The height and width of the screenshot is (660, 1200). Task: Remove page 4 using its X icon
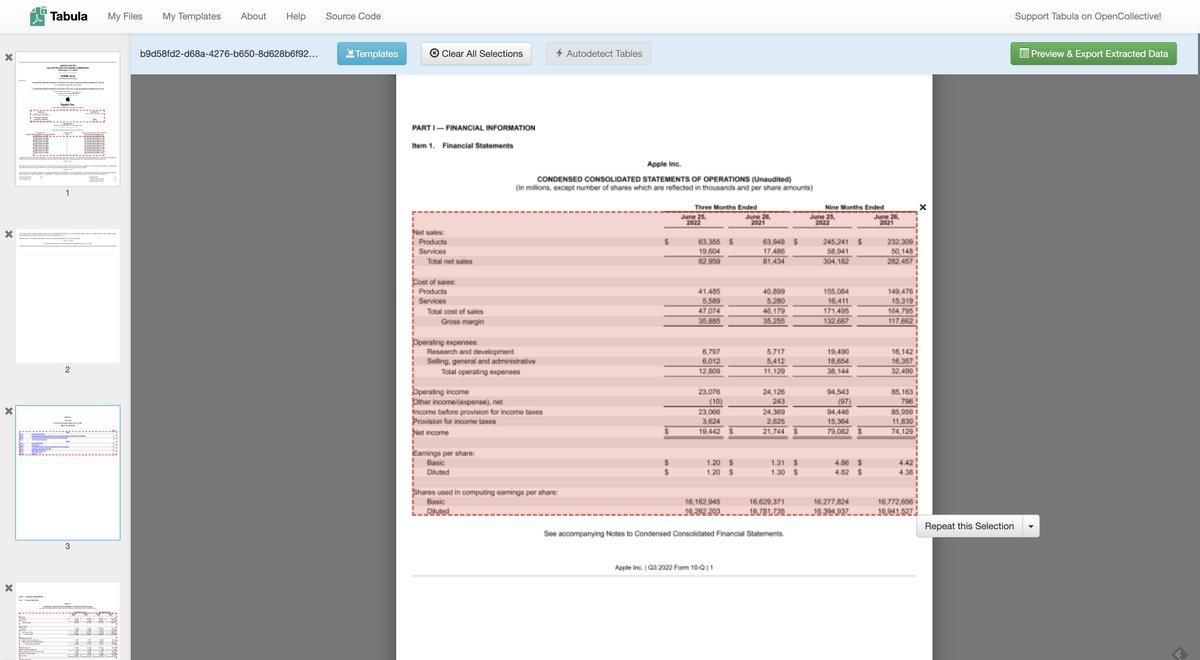8,588
